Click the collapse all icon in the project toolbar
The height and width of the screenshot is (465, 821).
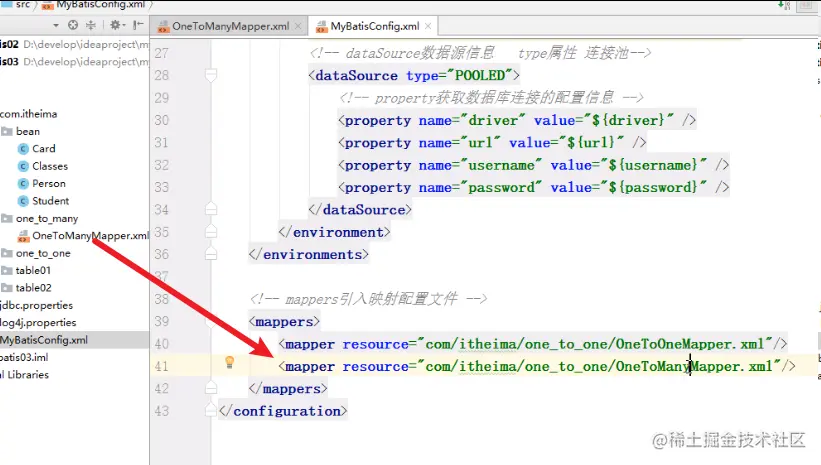coord(91,25)
